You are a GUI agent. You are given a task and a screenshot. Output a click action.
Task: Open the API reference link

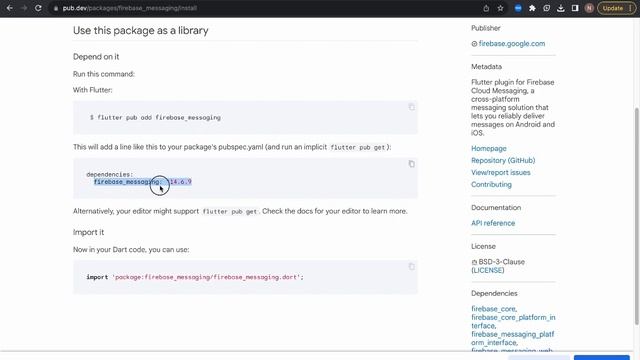coord(493,223)
